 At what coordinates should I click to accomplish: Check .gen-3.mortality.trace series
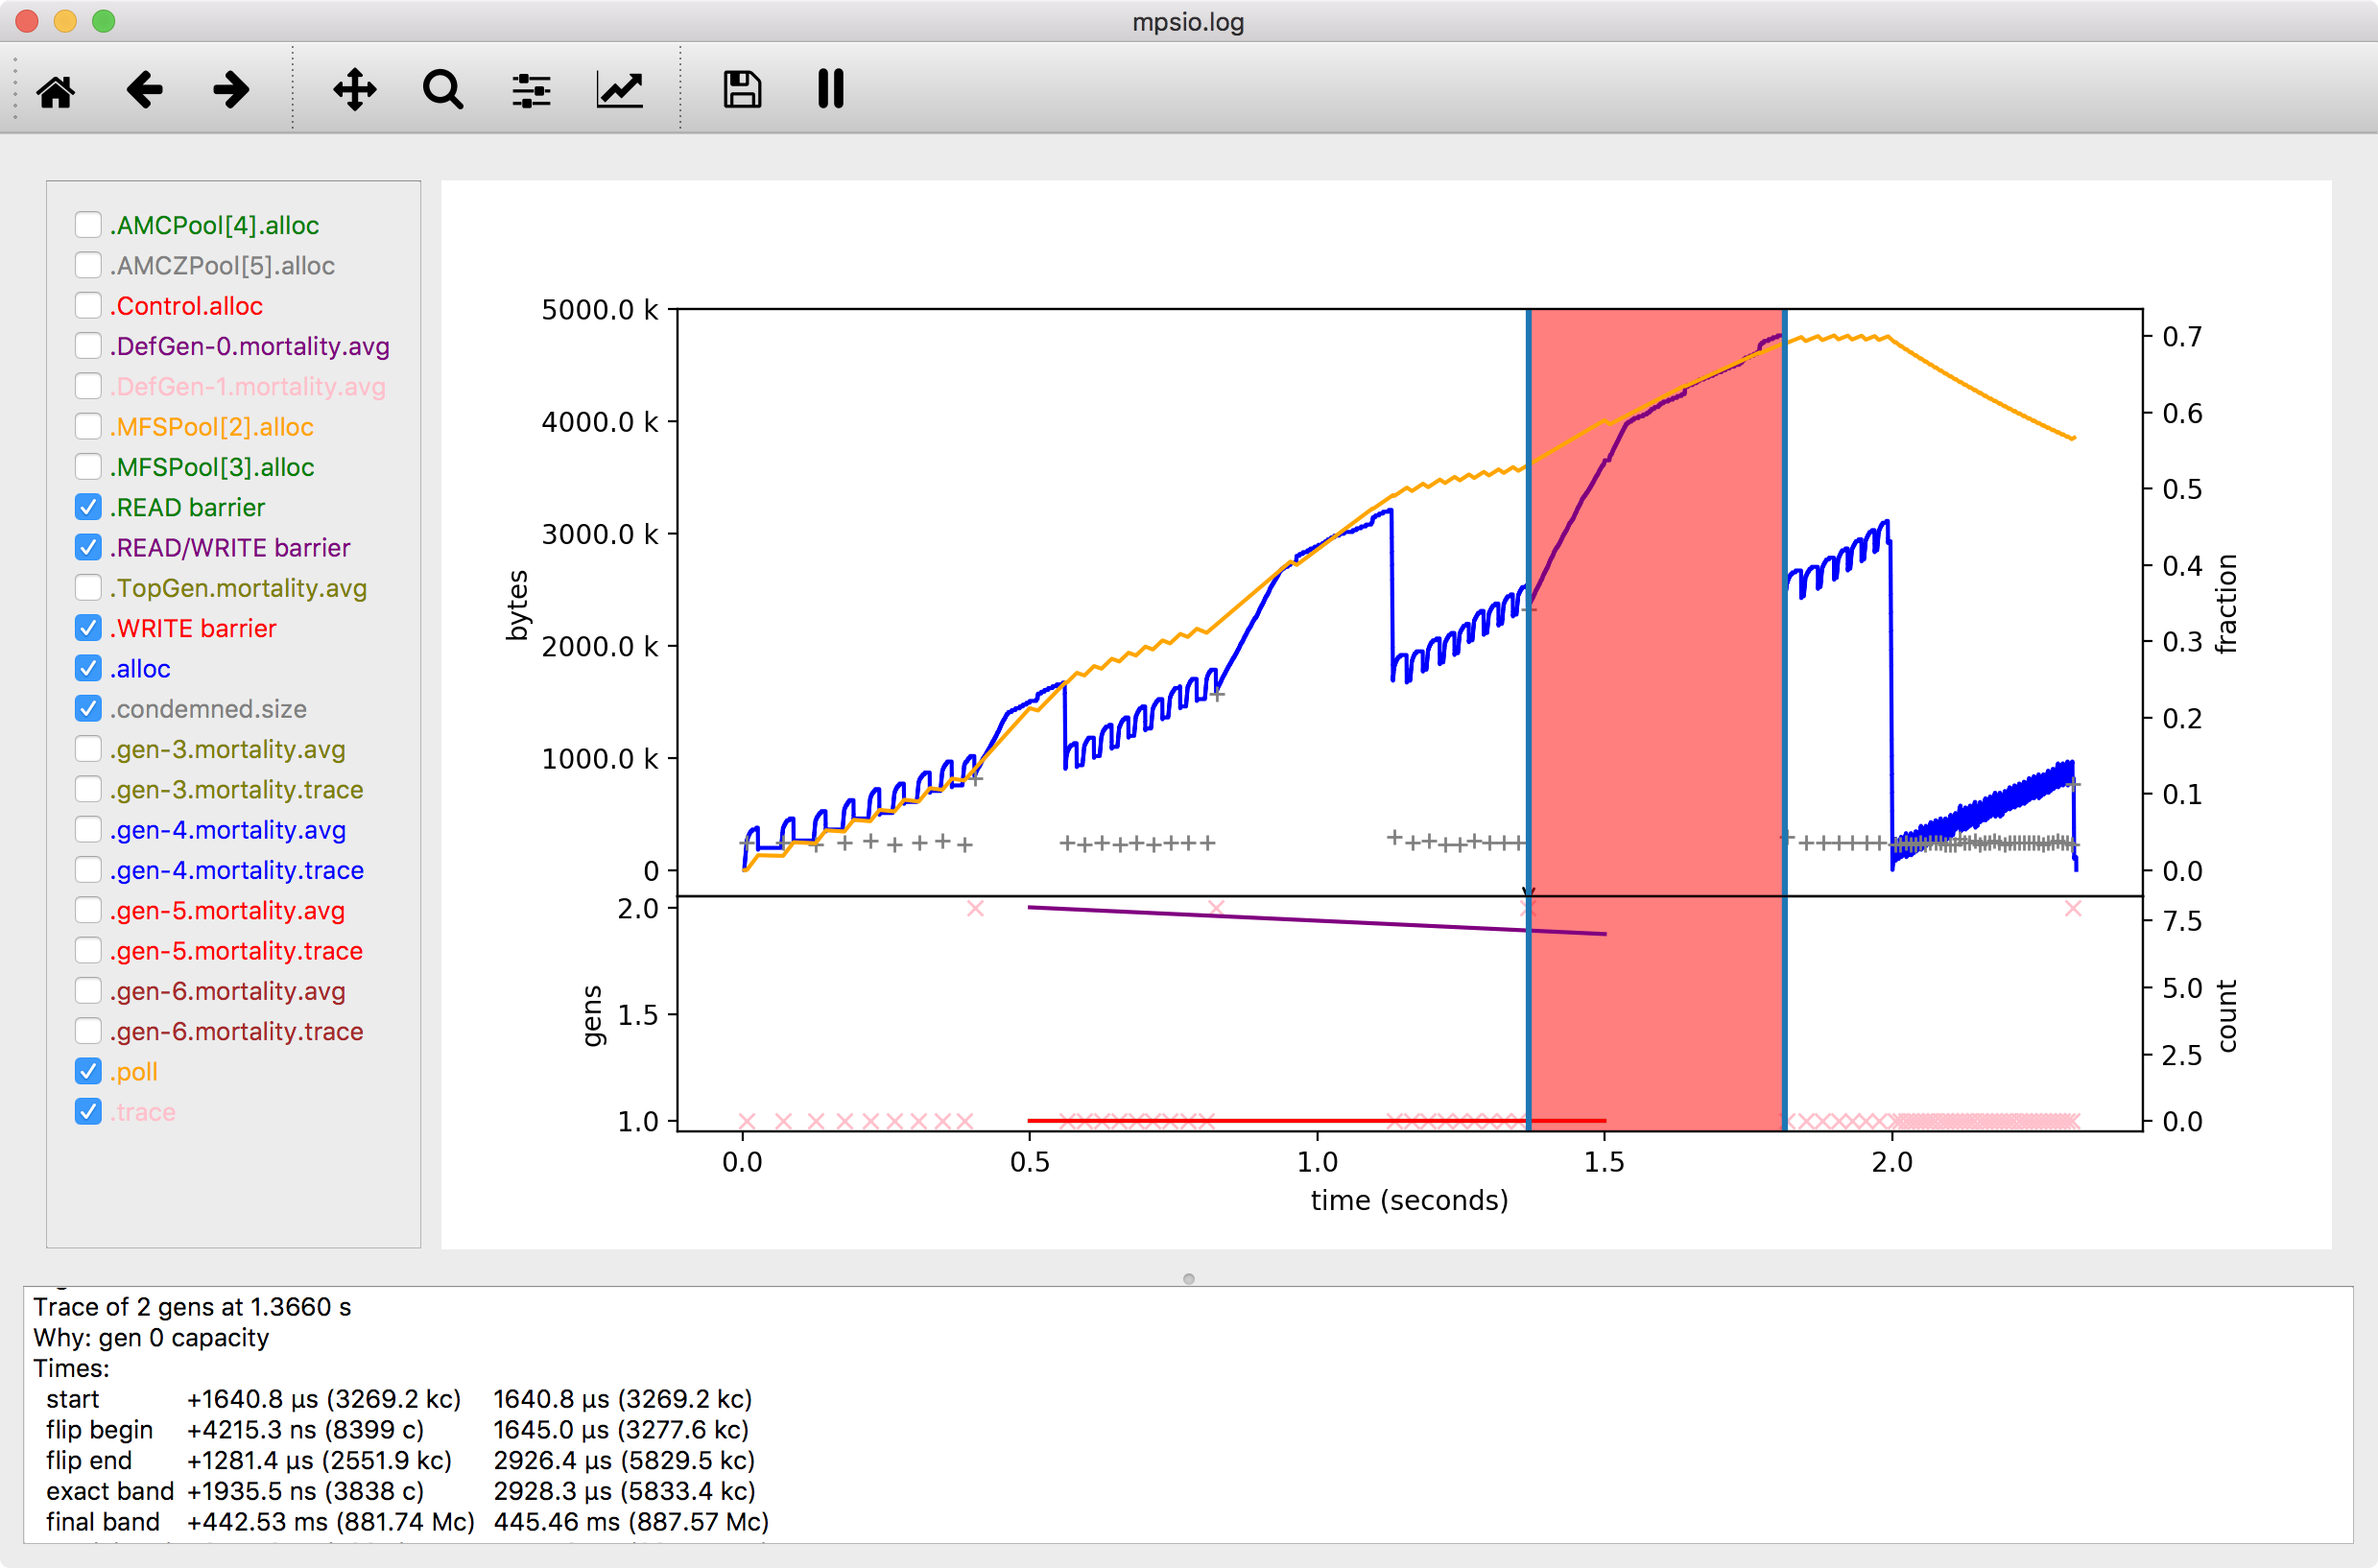[x=88, y=789]
